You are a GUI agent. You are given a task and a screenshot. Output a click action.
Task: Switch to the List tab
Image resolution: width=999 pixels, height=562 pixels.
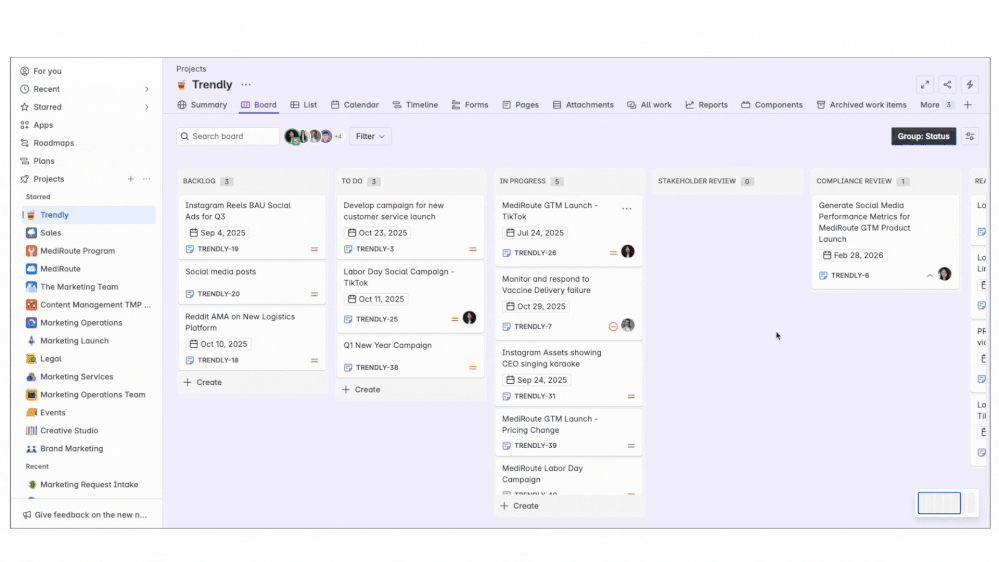304,105
